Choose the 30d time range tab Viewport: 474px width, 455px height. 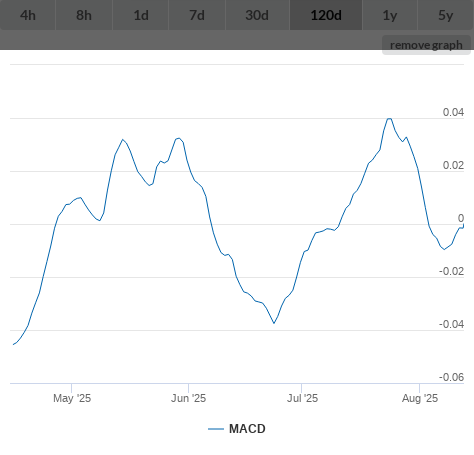coord(257,15)
